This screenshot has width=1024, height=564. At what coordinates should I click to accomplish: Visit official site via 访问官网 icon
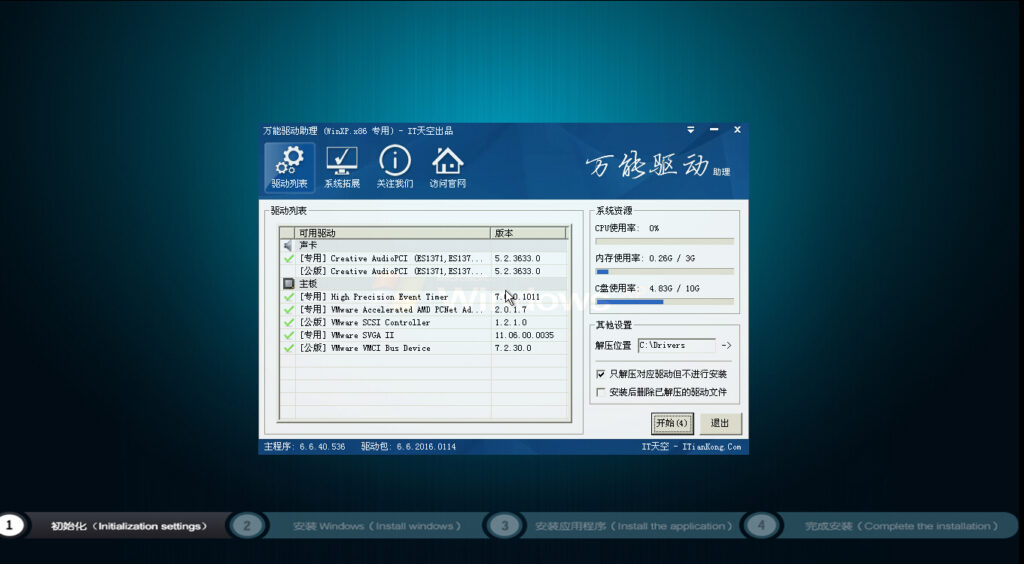(447, 168)
